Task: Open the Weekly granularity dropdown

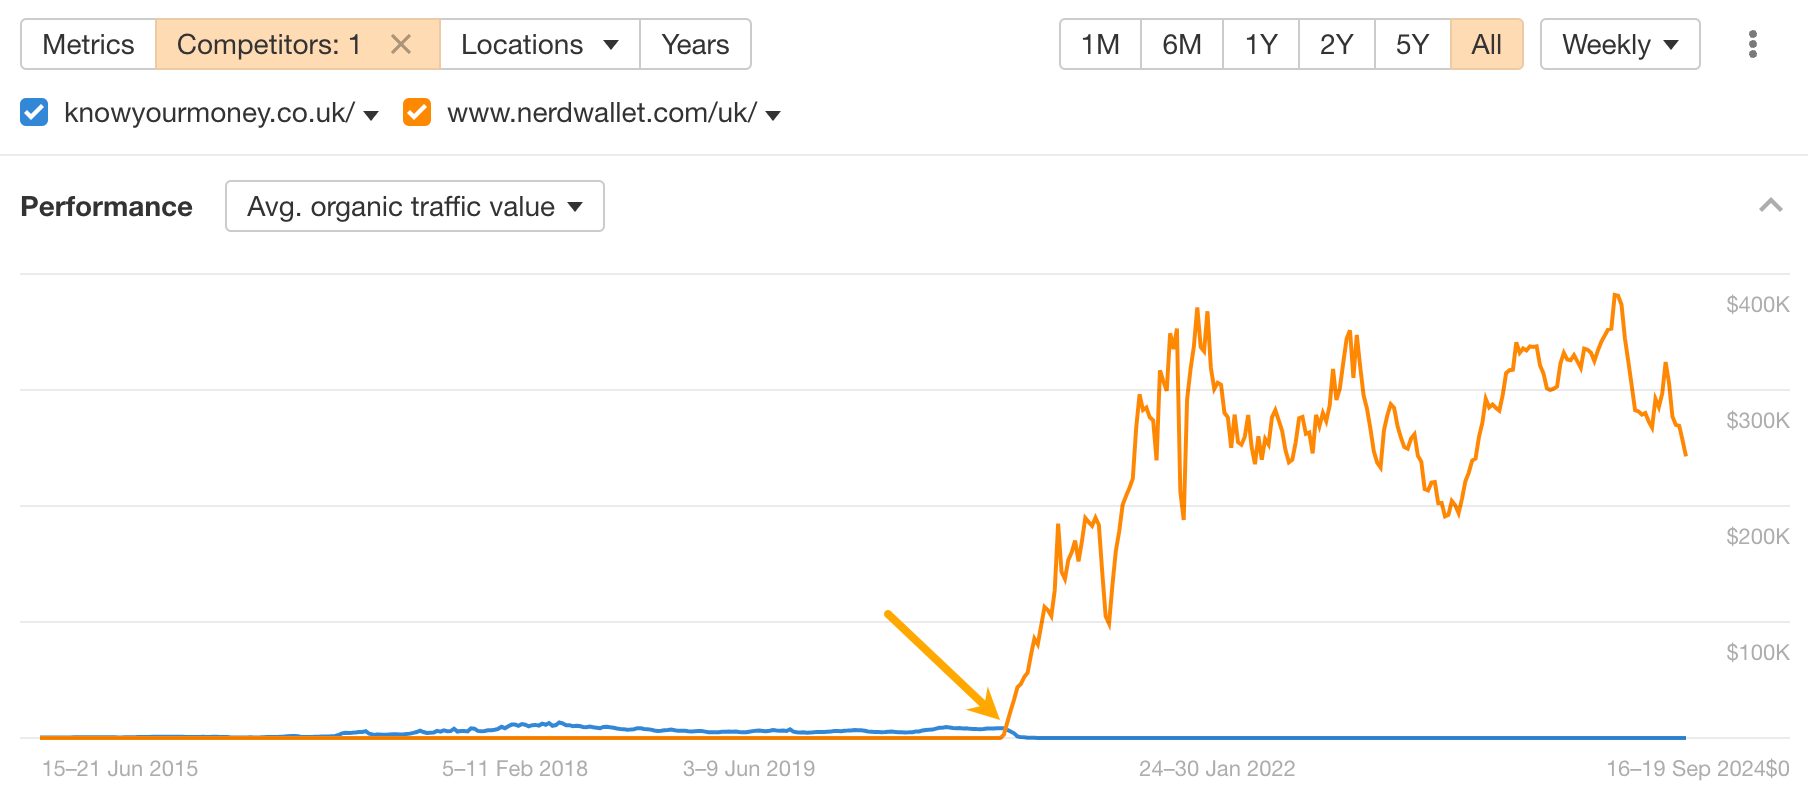Action: tap(1619, 44)
